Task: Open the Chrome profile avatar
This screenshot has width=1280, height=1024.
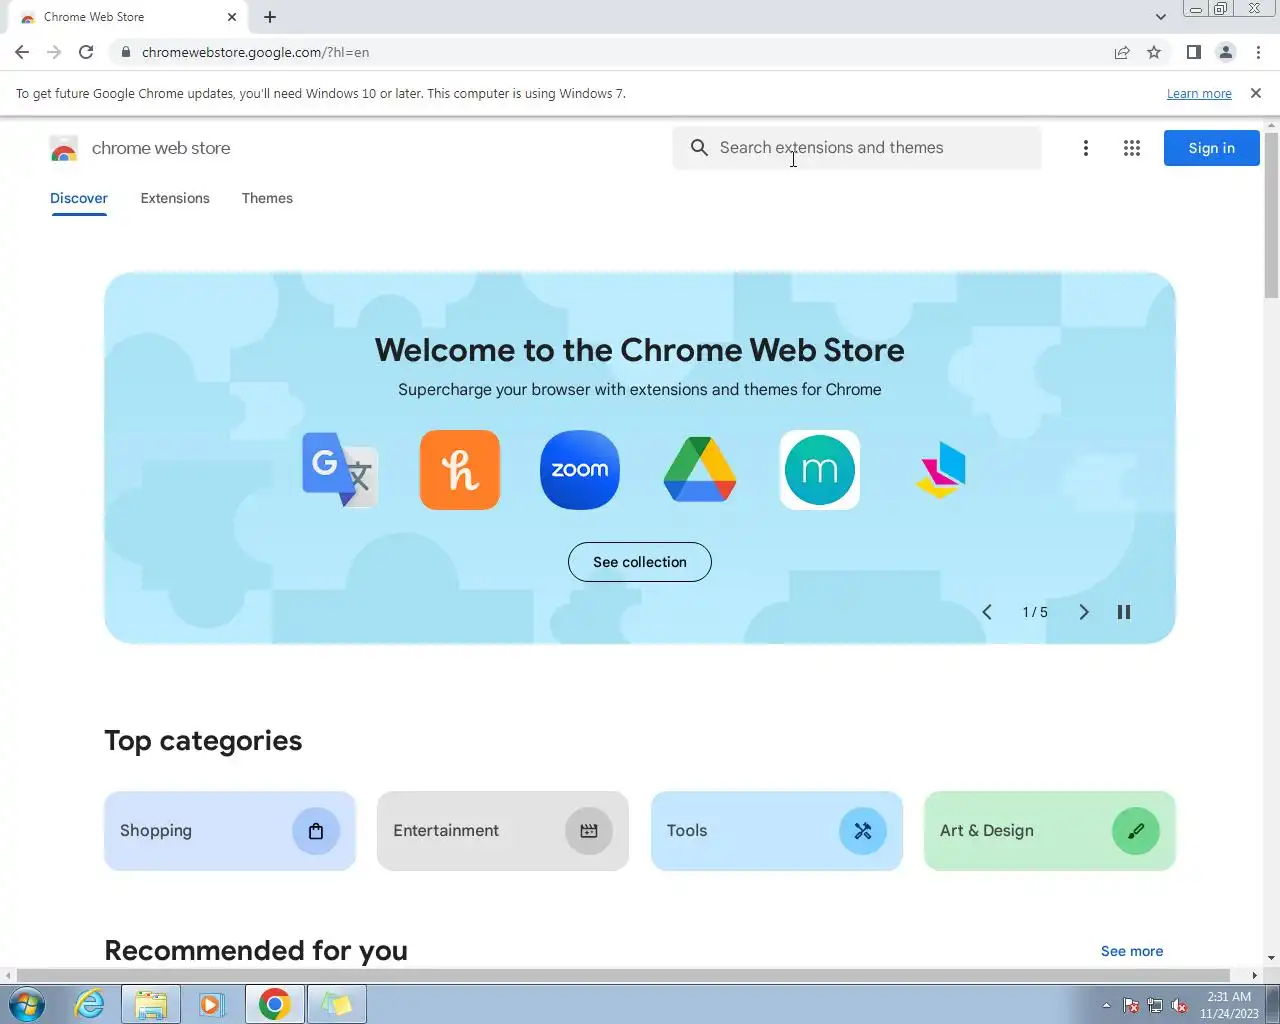Action: pyautogui.click(x=1226, y=52)
